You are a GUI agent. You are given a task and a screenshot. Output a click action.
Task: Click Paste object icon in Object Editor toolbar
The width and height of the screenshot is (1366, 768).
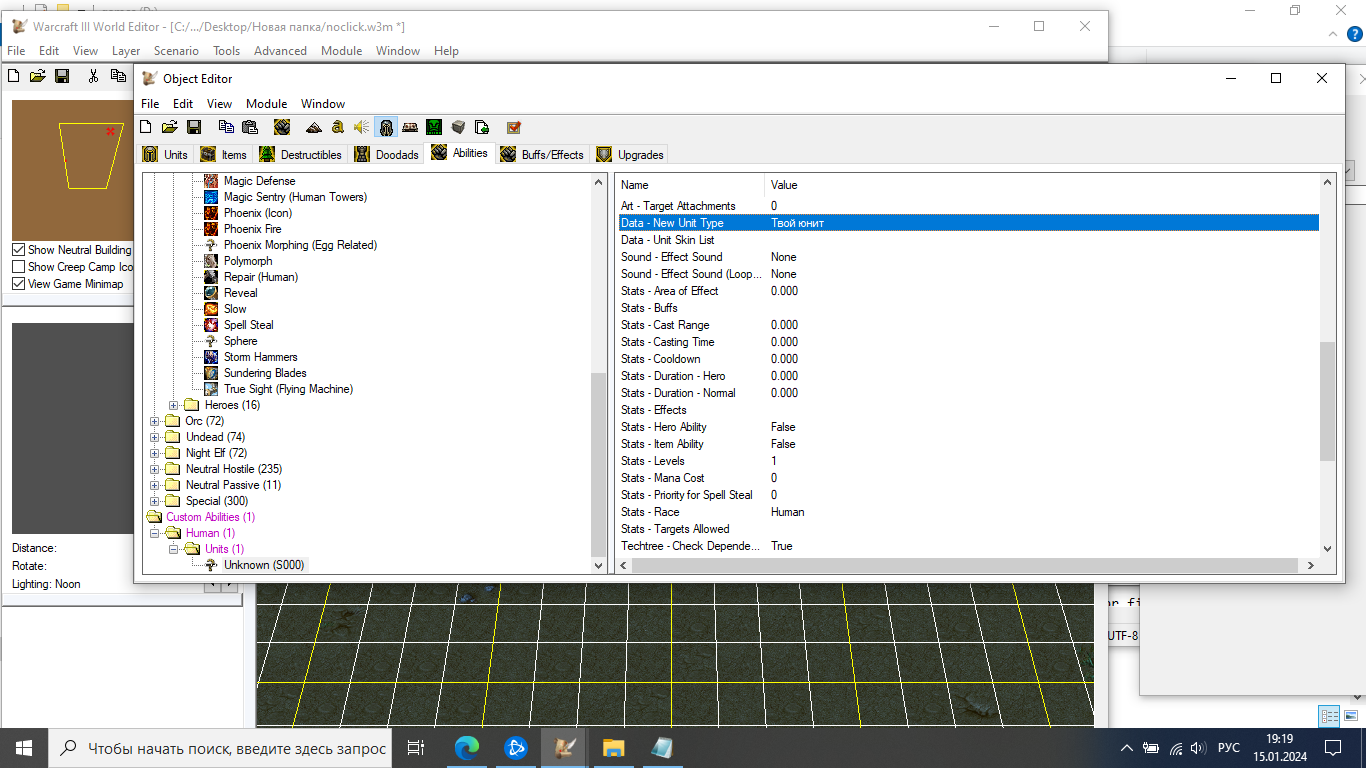click(250, 127)
